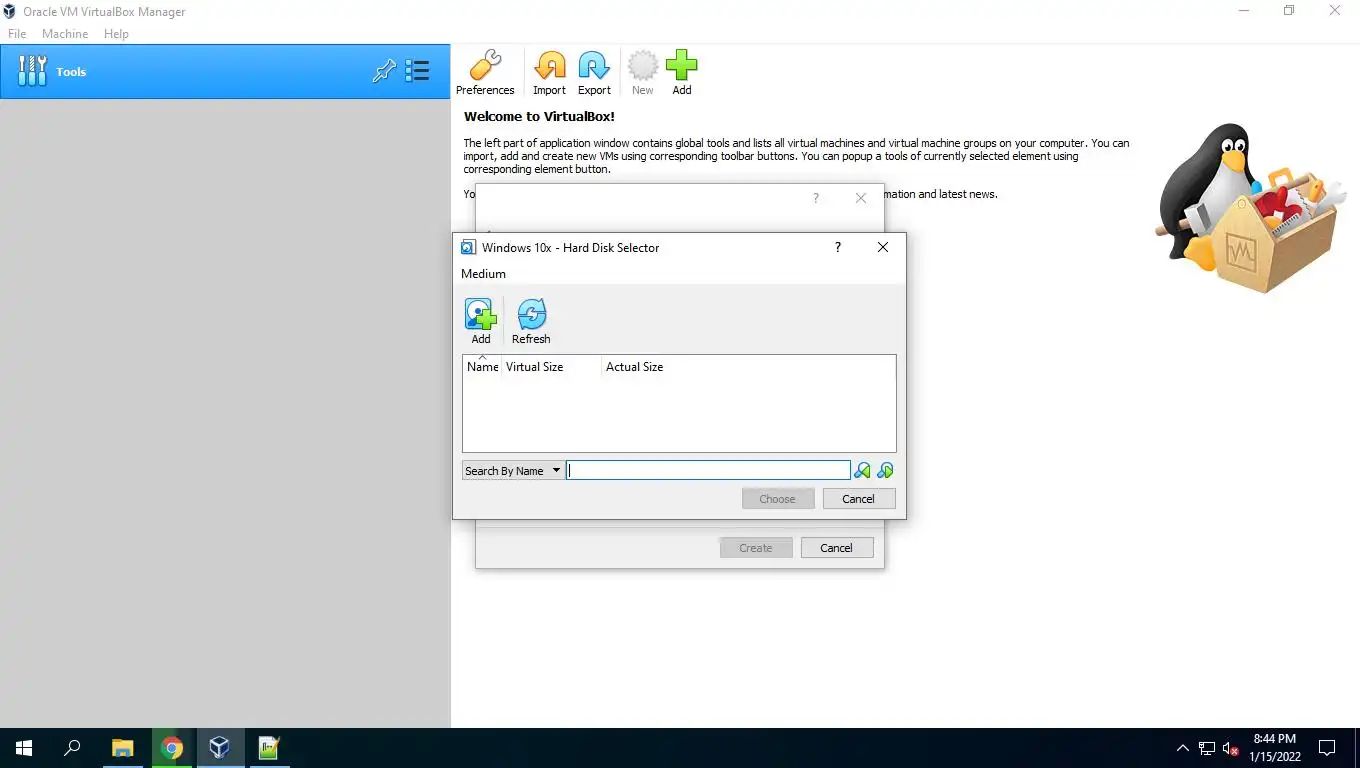Close the background Create VM wizard
1360x768 pixels.
click(x=861, y=198)
